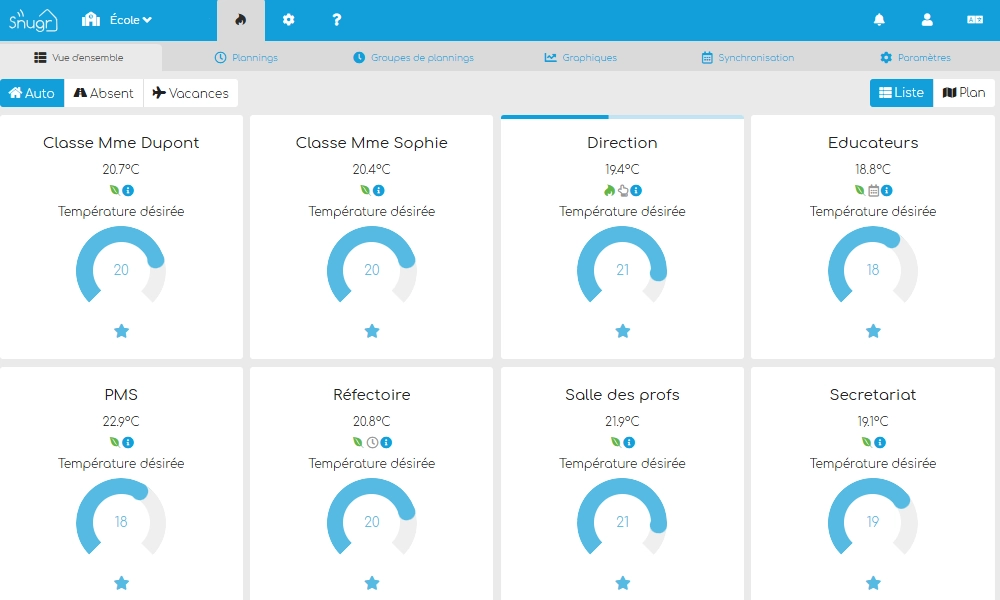Go to the Graphiques tab
The image size is (1000, 600).
point(580,57)
